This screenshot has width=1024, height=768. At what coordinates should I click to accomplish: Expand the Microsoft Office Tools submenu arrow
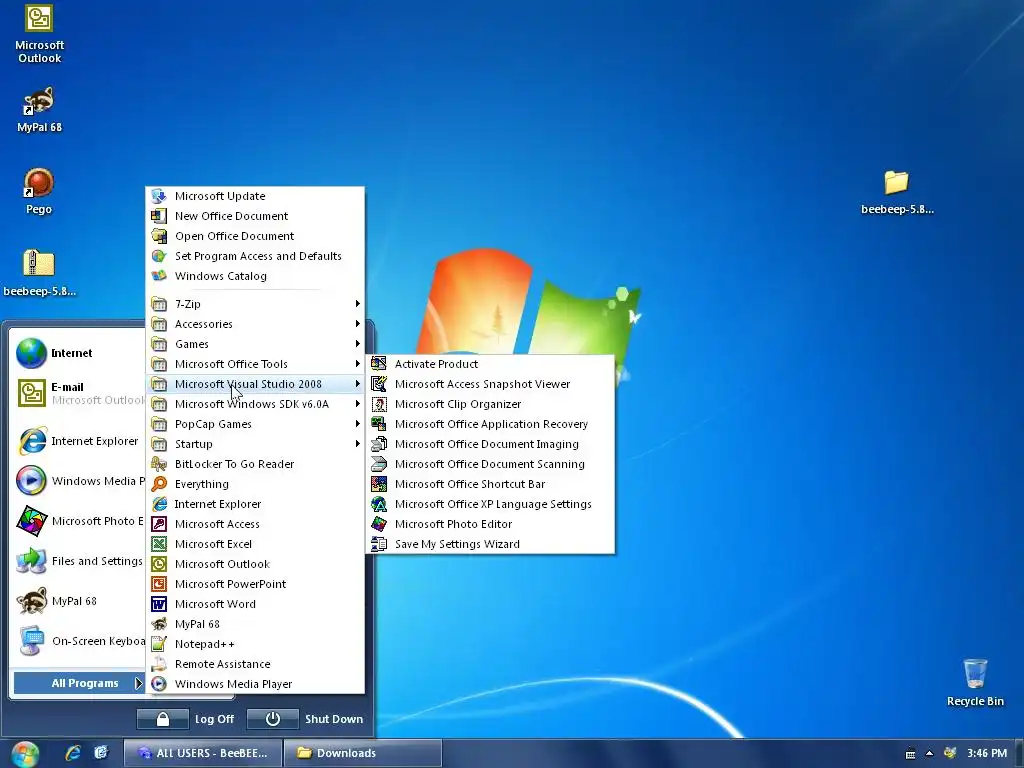click(x=357, y=364)
